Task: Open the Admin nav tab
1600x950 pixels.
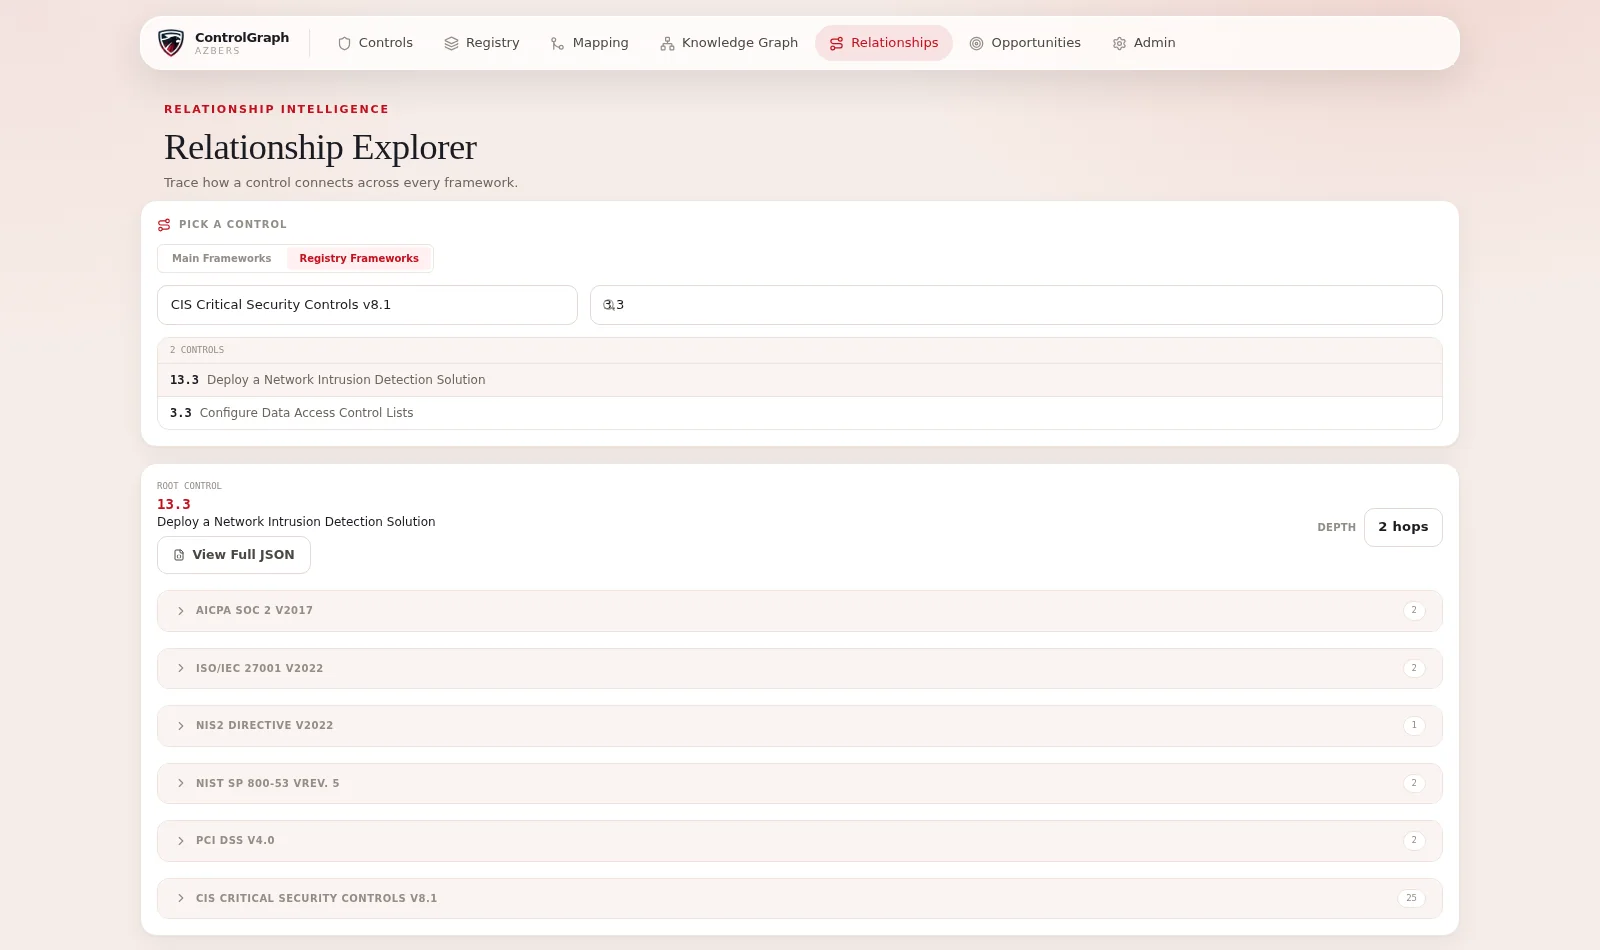Action: [1144, 43]
